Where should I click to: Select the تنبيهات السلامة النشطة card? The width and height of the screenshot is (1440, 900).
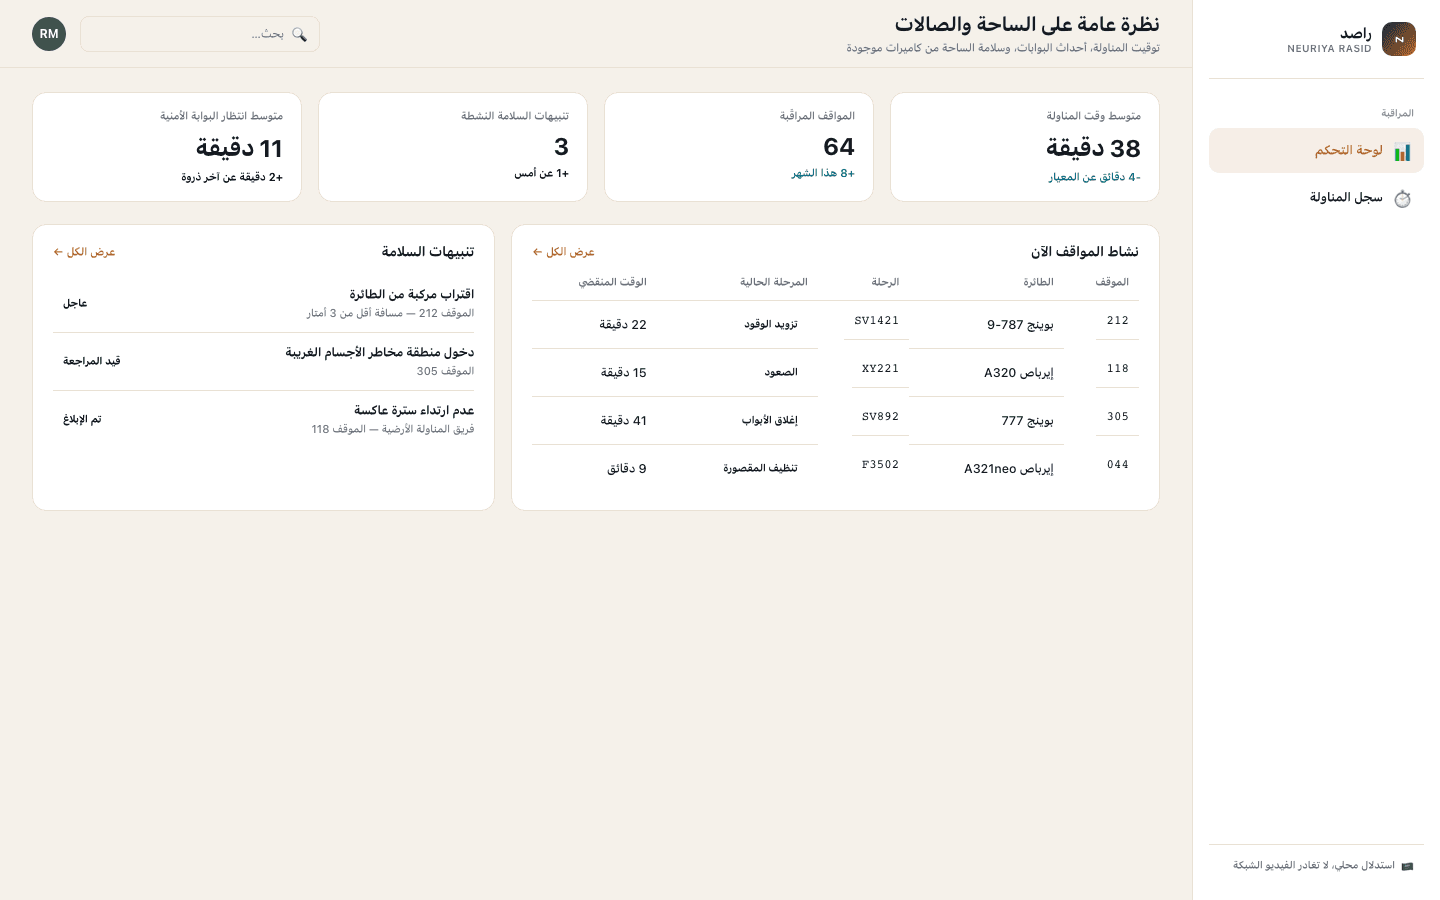click(453, 147)
